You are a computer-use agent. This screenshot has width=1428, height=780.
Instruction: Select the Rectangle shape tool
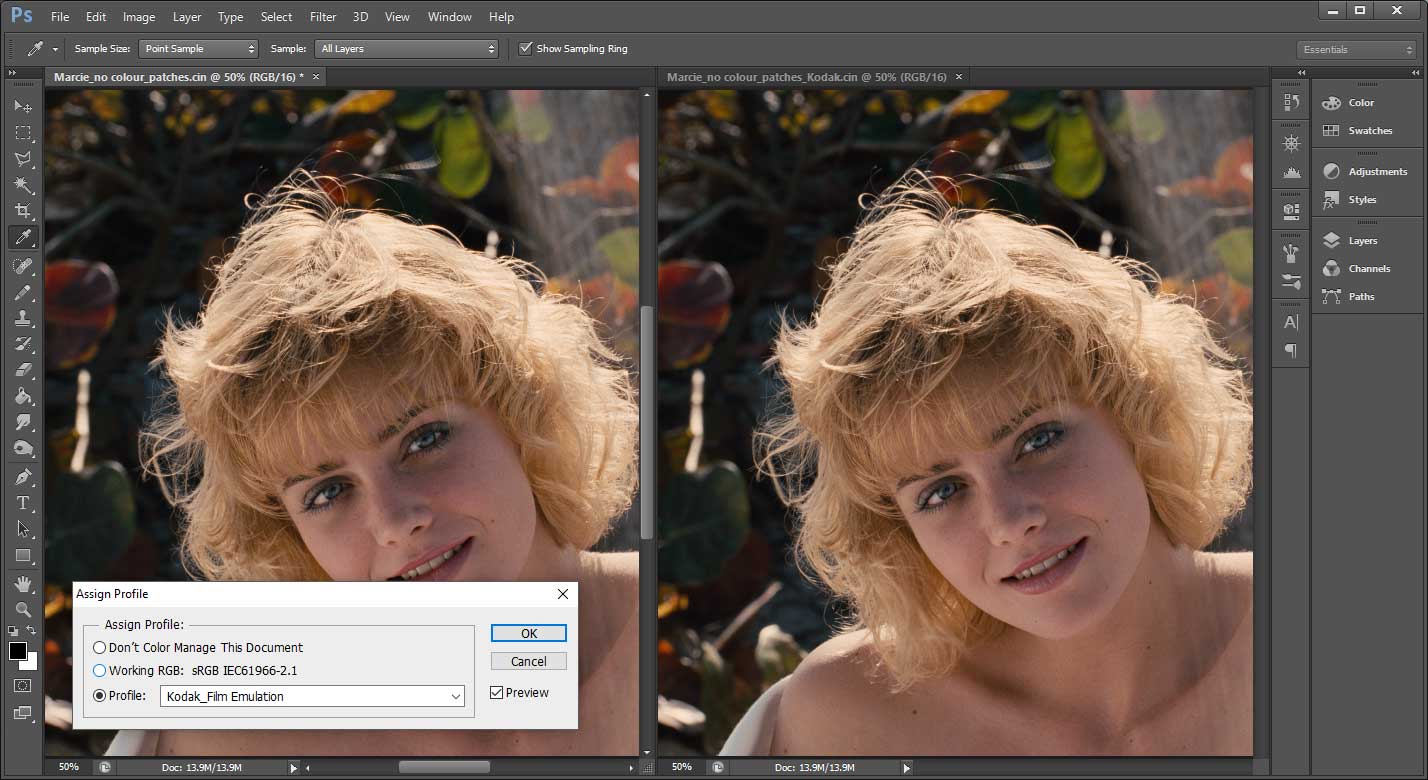point(23,555)
